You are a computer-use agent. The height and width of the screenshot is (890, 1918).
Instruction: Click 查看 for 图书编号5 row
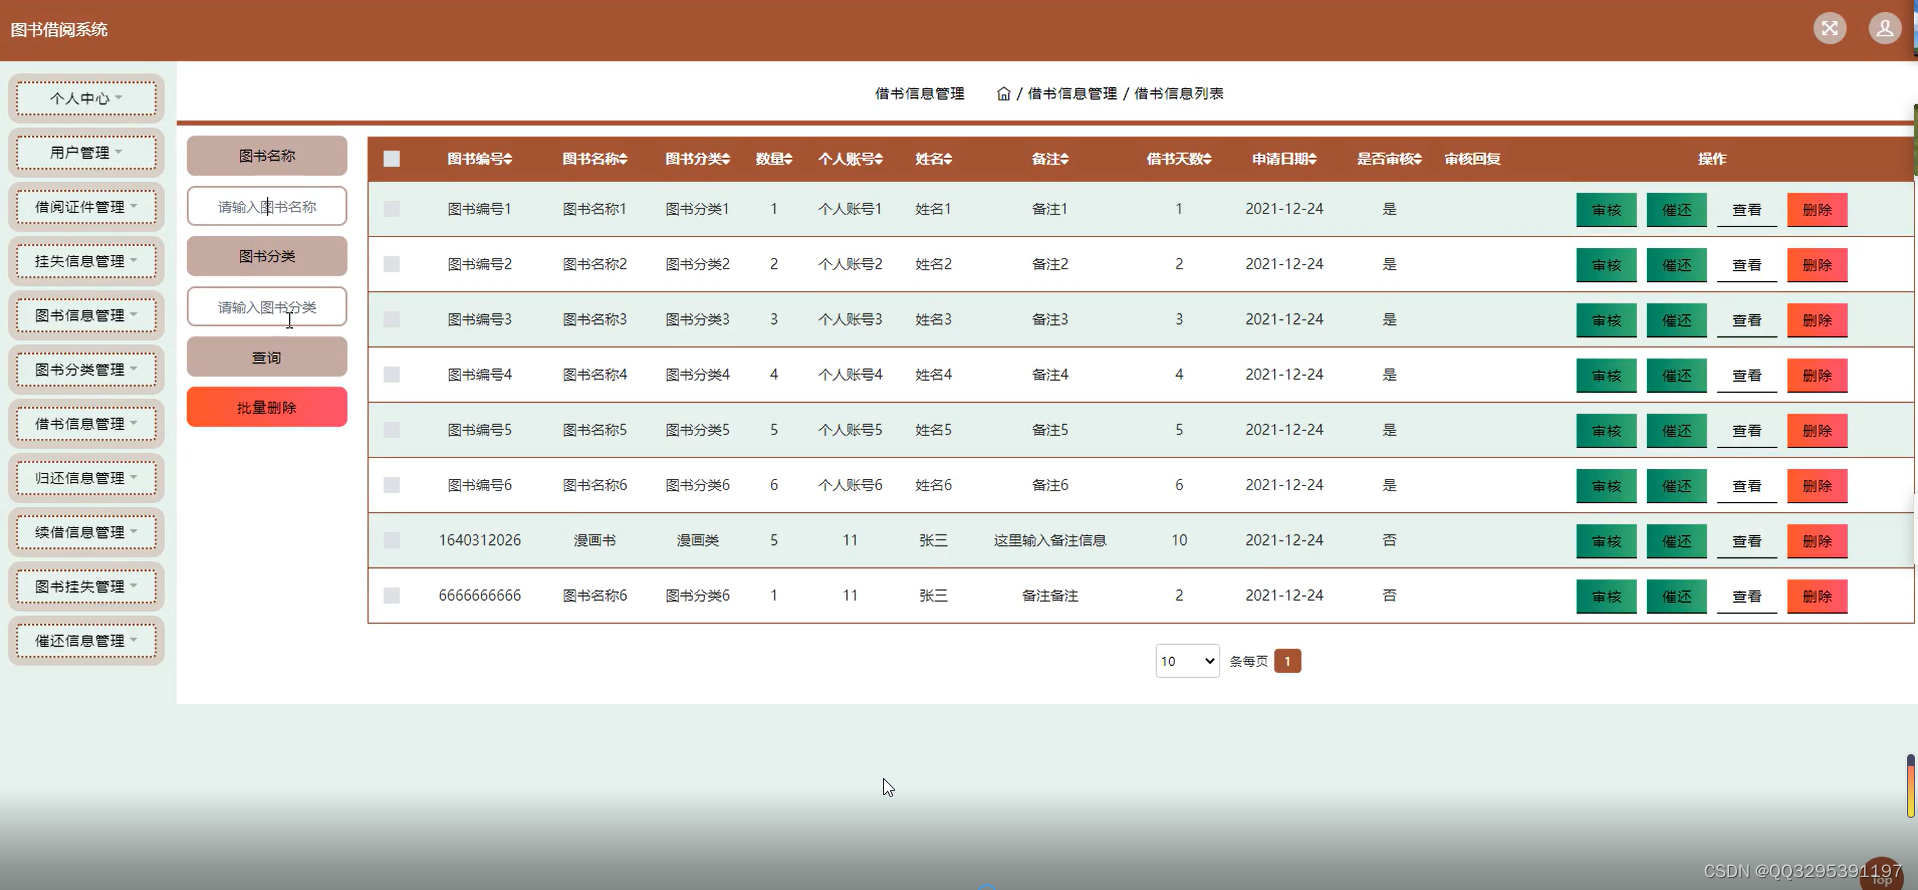pos(1747,431)
